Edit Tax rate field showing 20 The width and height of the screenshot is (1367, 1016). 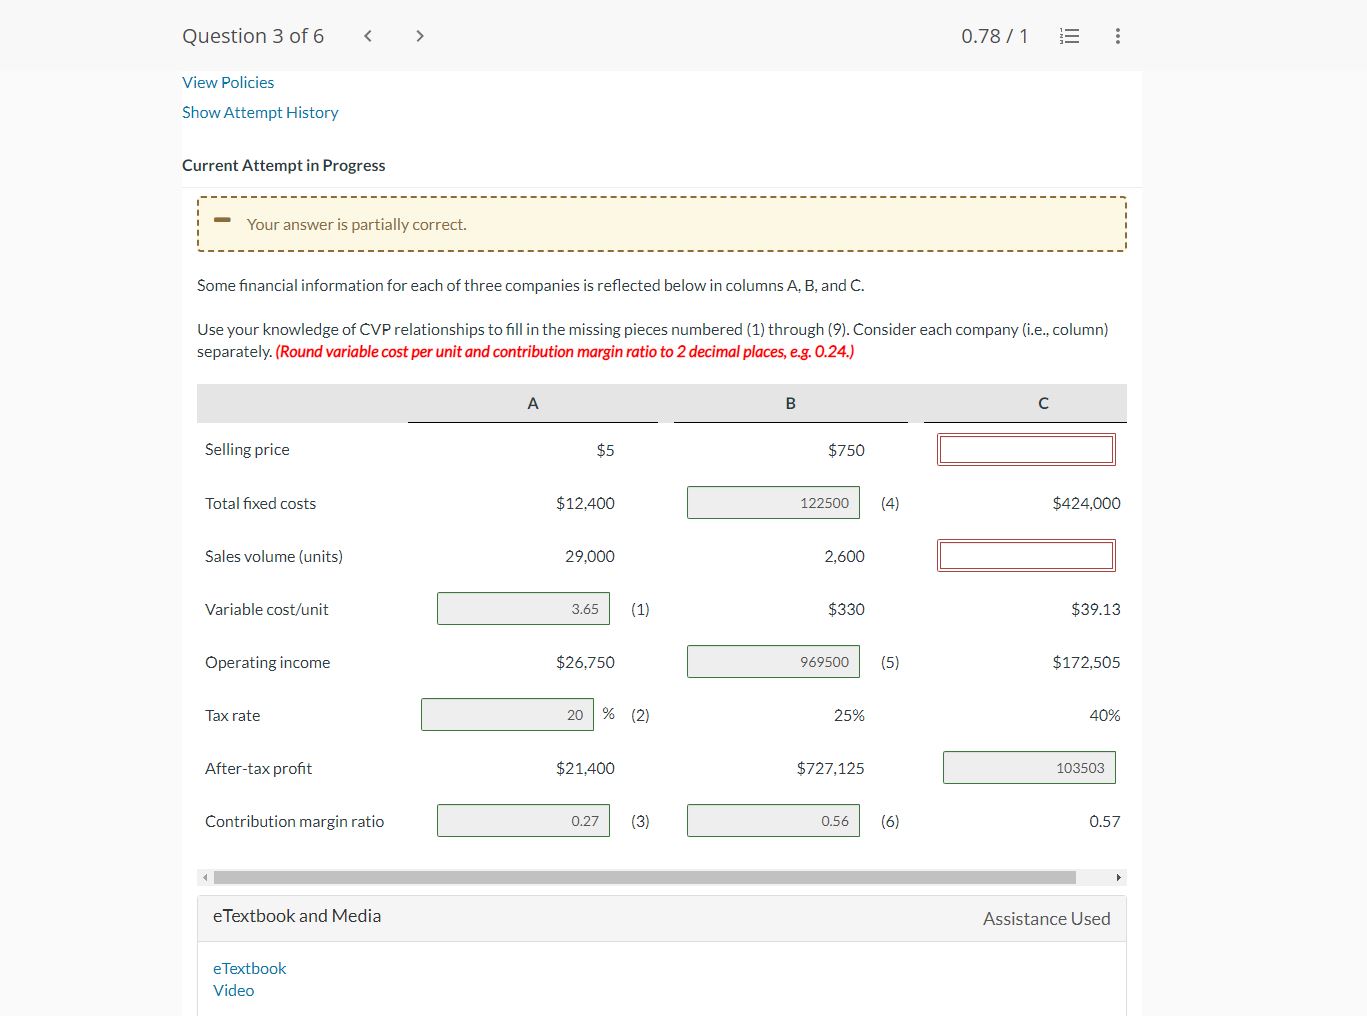(507, 715)
